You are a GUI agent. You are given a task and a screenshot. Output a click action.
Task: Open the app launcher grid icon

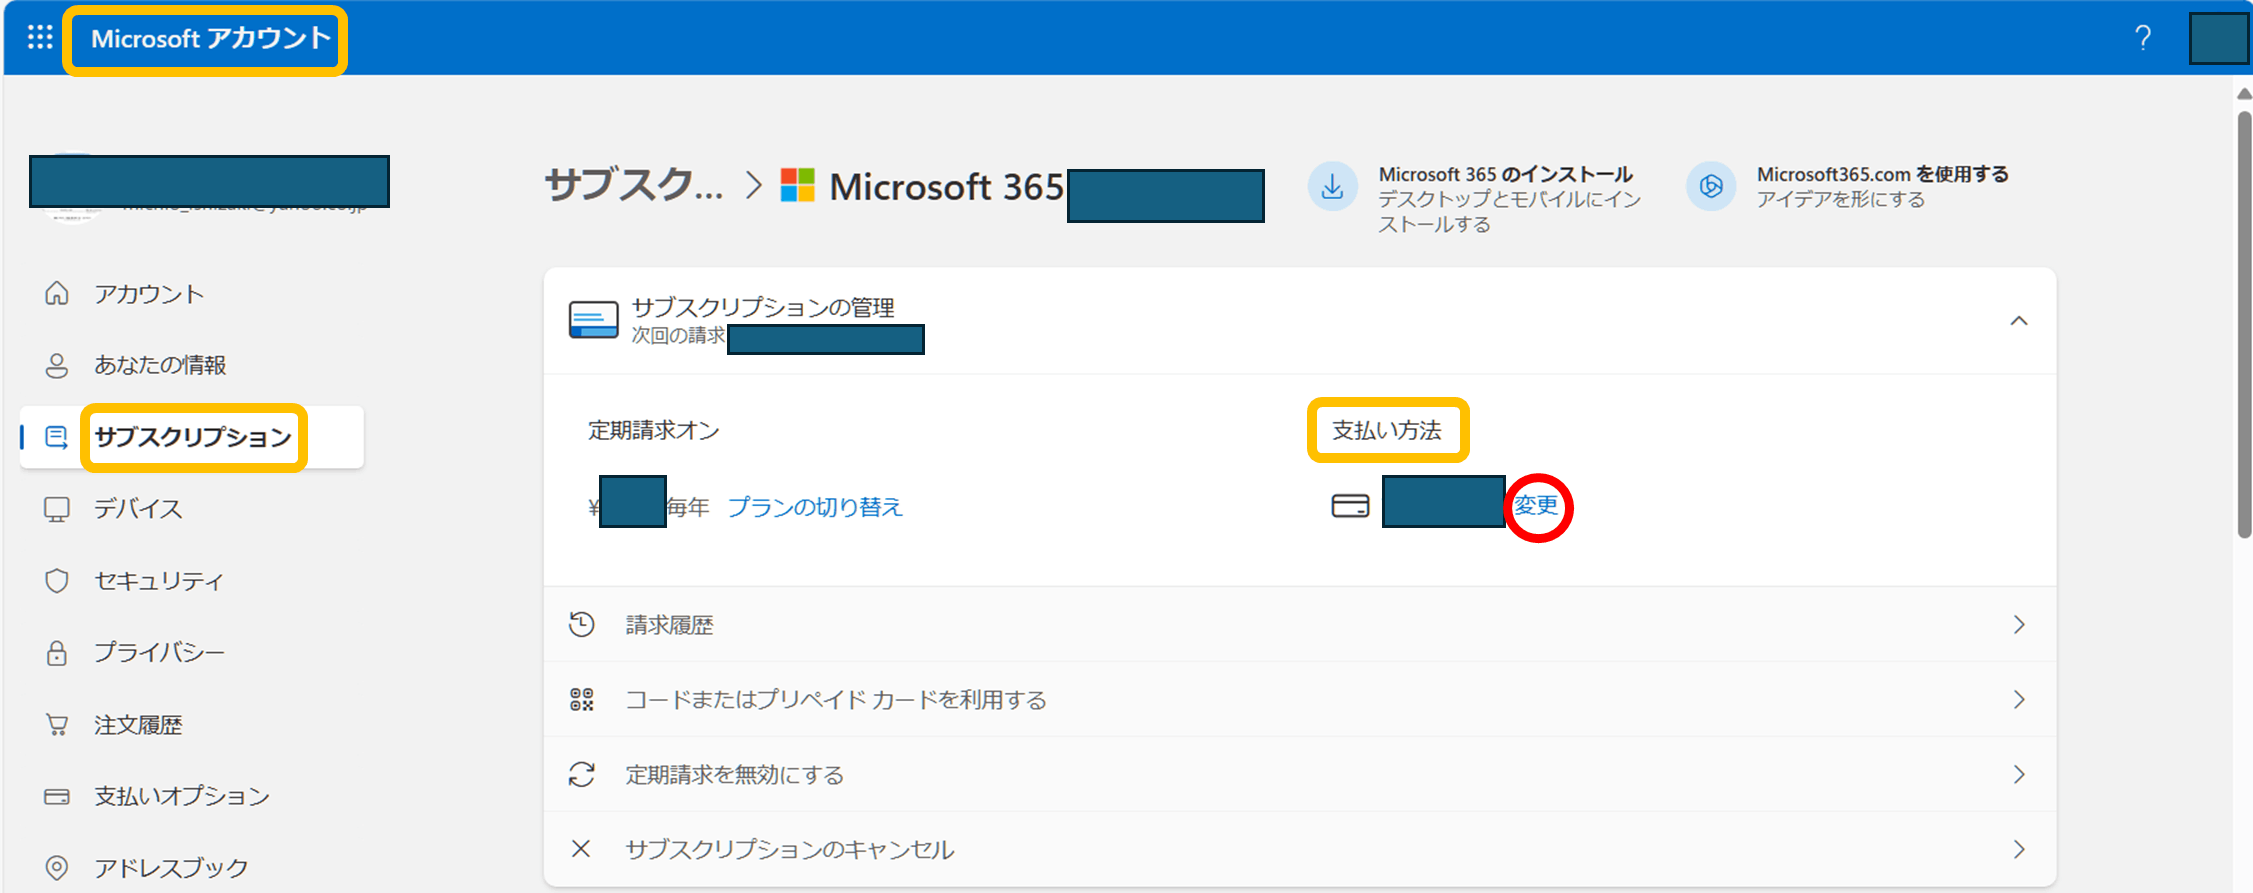[40, 38]
